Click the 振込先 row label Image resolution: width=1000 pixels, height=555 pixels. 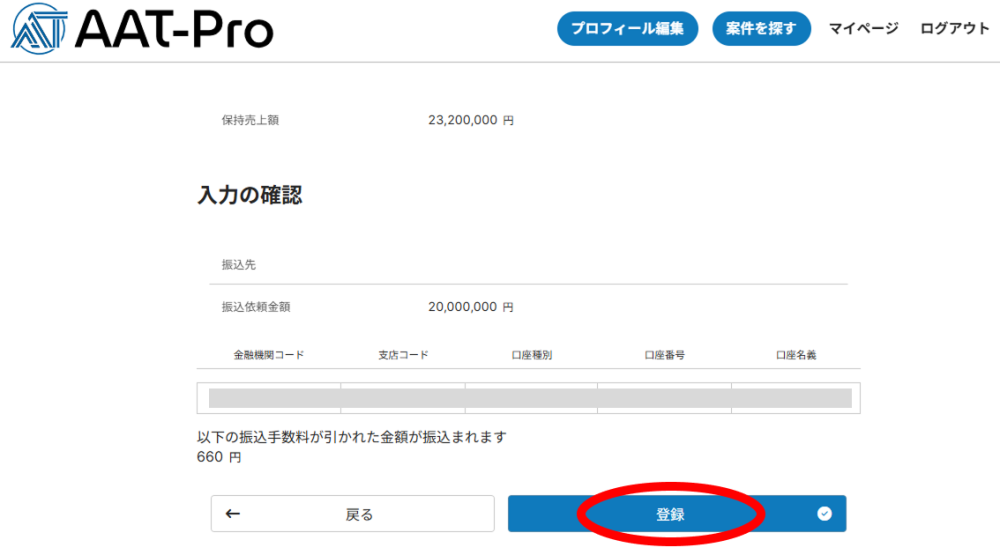[240, 265]
